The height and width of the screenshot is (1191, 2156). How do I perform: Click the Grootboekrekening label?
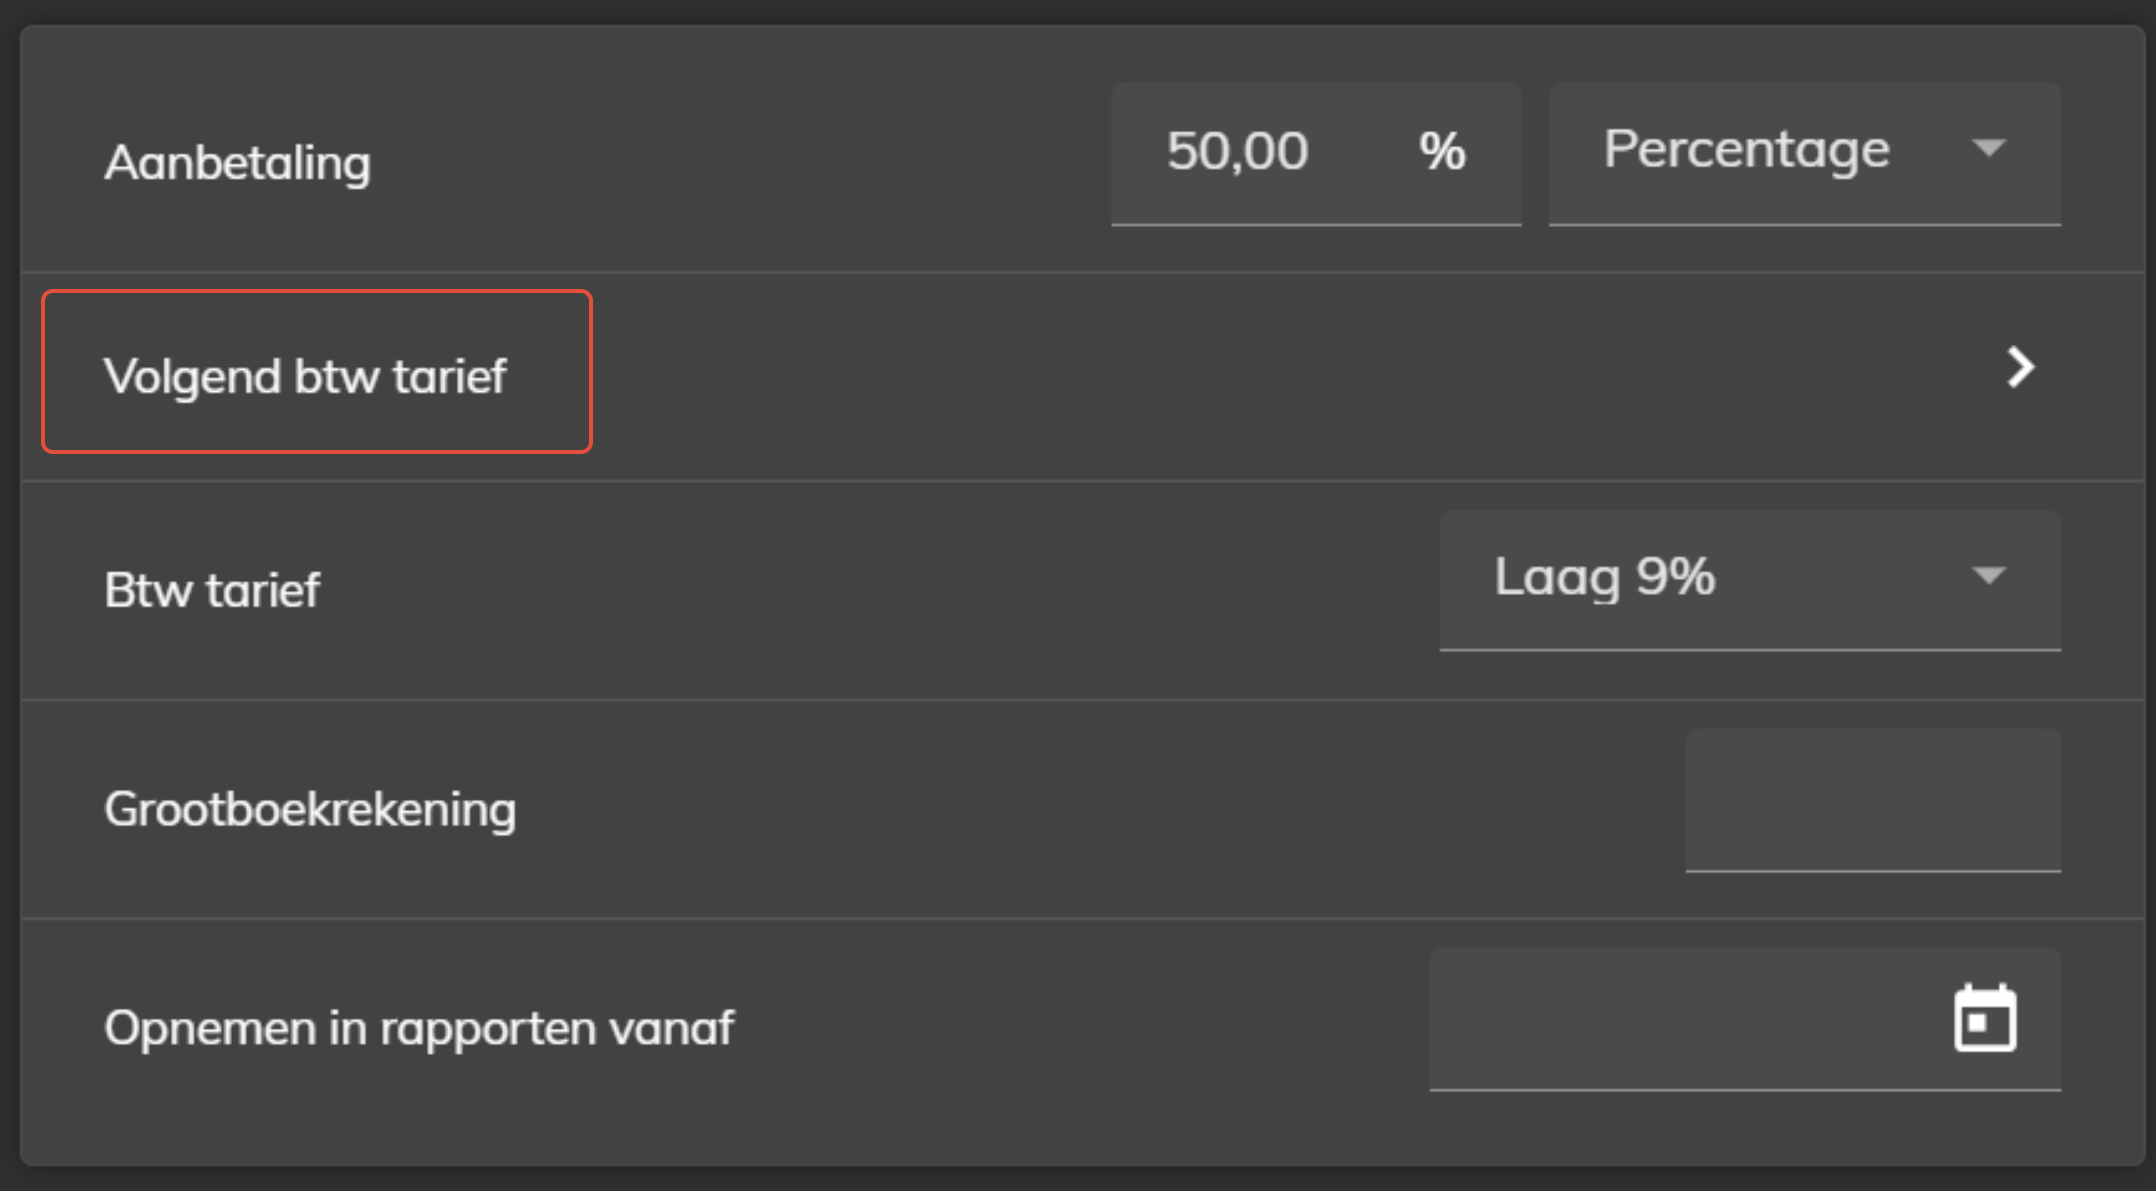310,809
